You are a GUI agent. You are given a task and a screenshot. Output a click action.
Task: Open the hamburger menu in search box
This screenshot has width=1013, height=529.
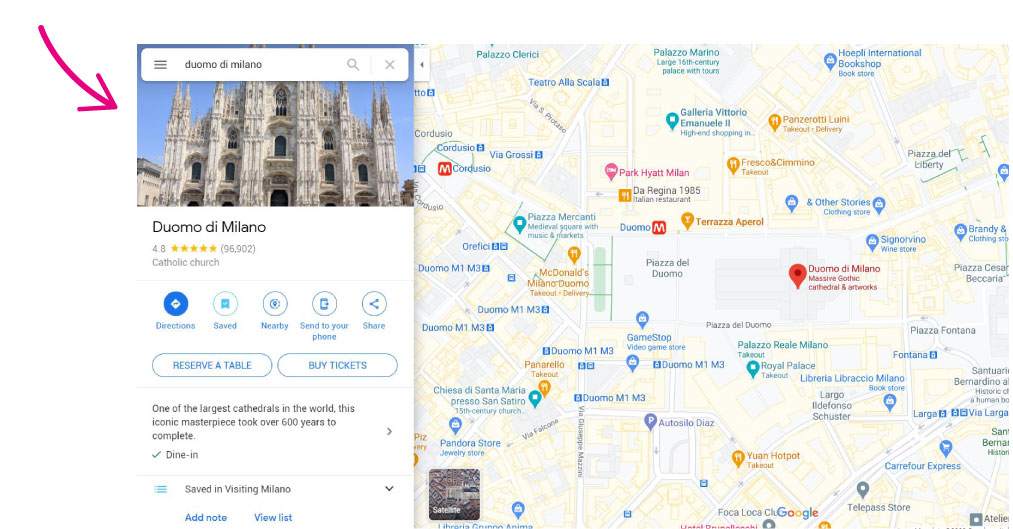(x=160, y=65)
